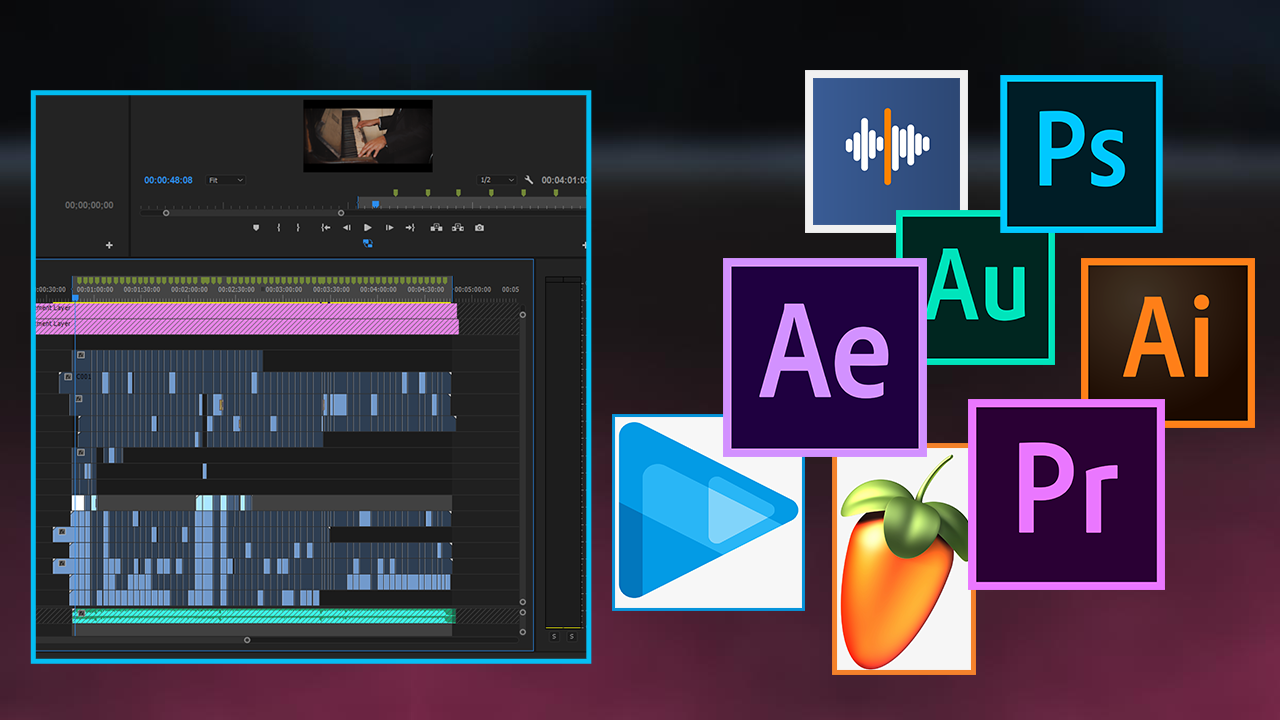Image resolution: width=1280 pixels, height=720 pixels.
Task: Click the After Effects Ae icon
Action: click(825, 357)
